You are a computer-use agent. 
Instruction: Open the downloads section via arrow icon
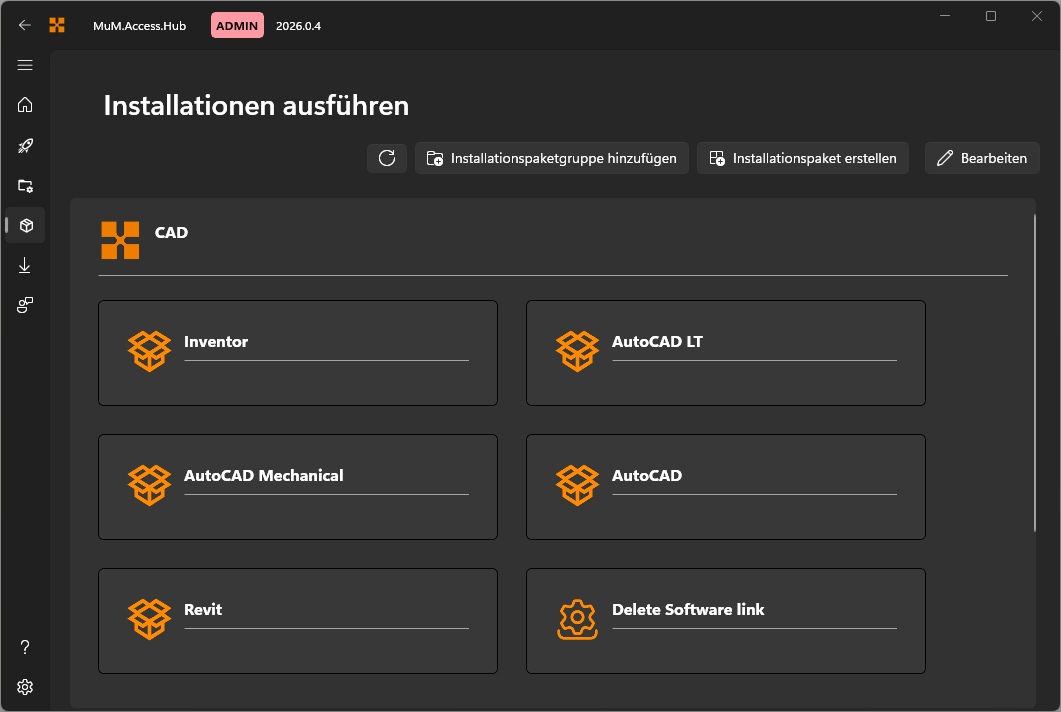(25, 265)
